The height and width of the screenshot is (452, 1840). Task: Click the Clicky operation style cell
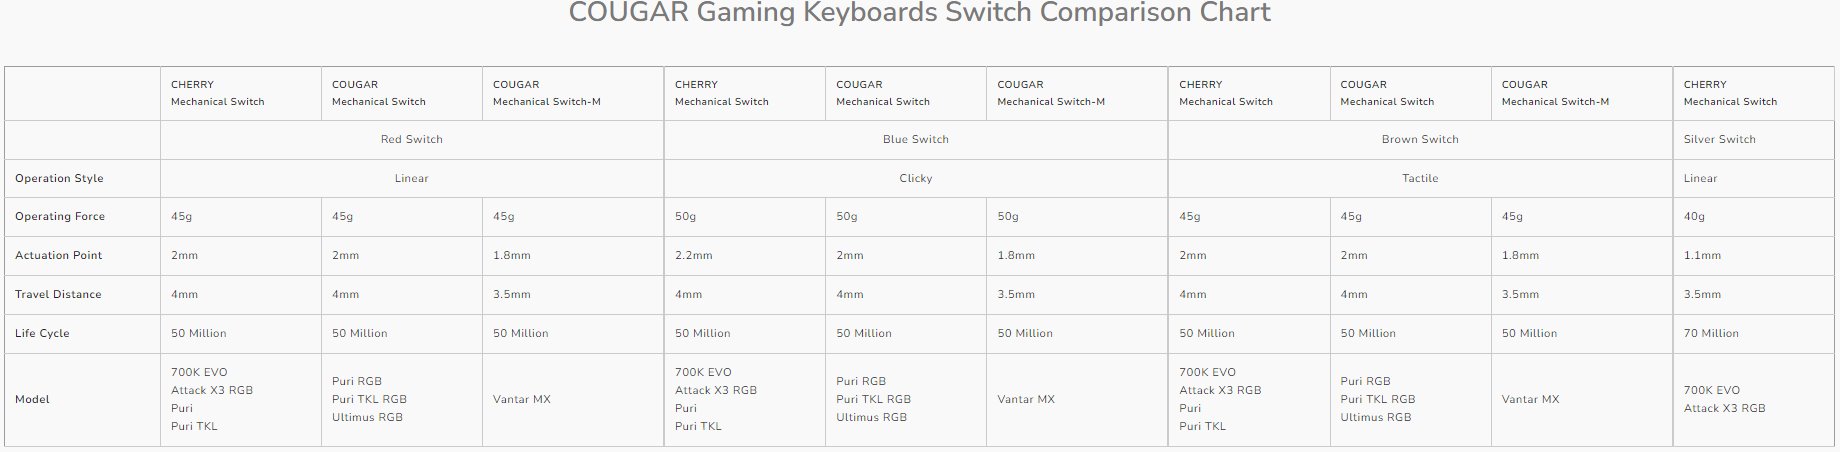[915, 179]
